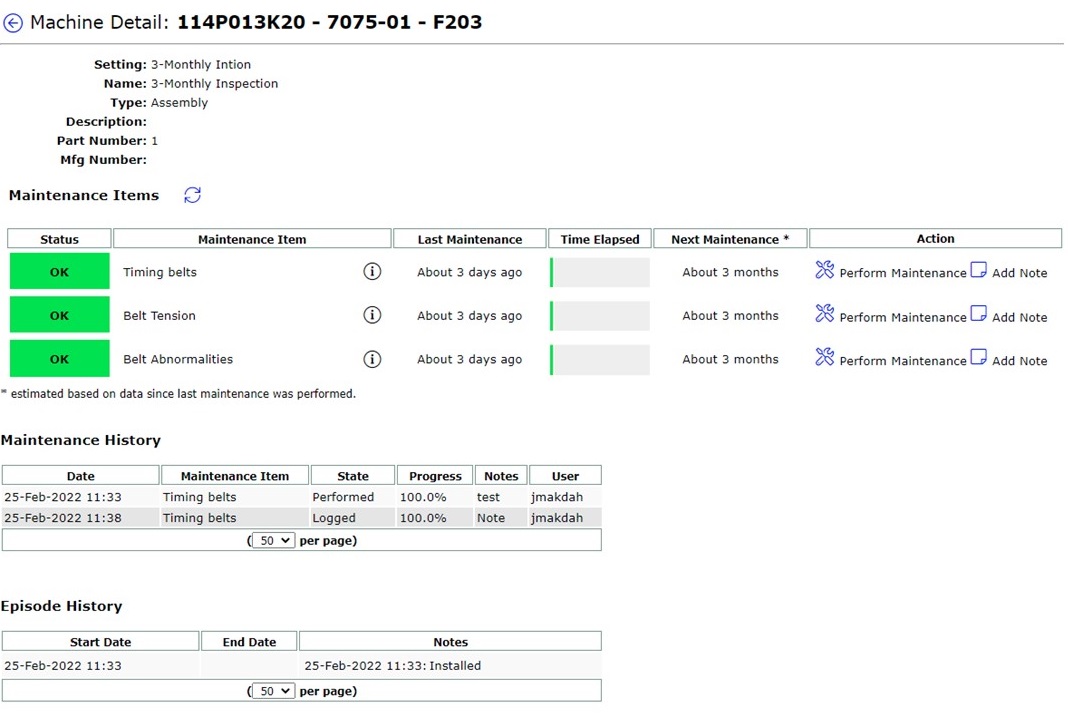Image resolution: width=1068 pixels, height=713 pixels.
Task: Click the back arrow beside Machine Detail
Action: [x=13, y=23]
